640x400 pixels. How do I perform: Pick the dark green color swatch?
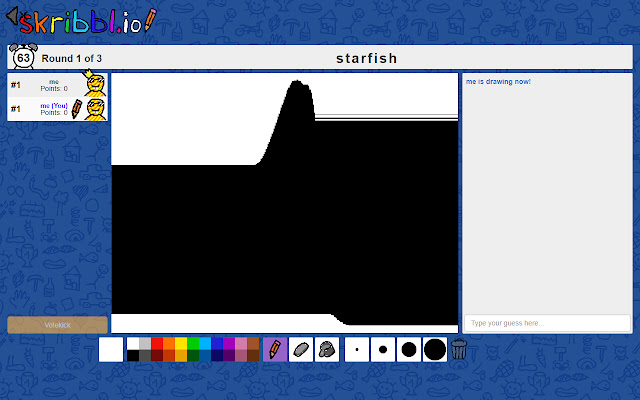[193, 356]
